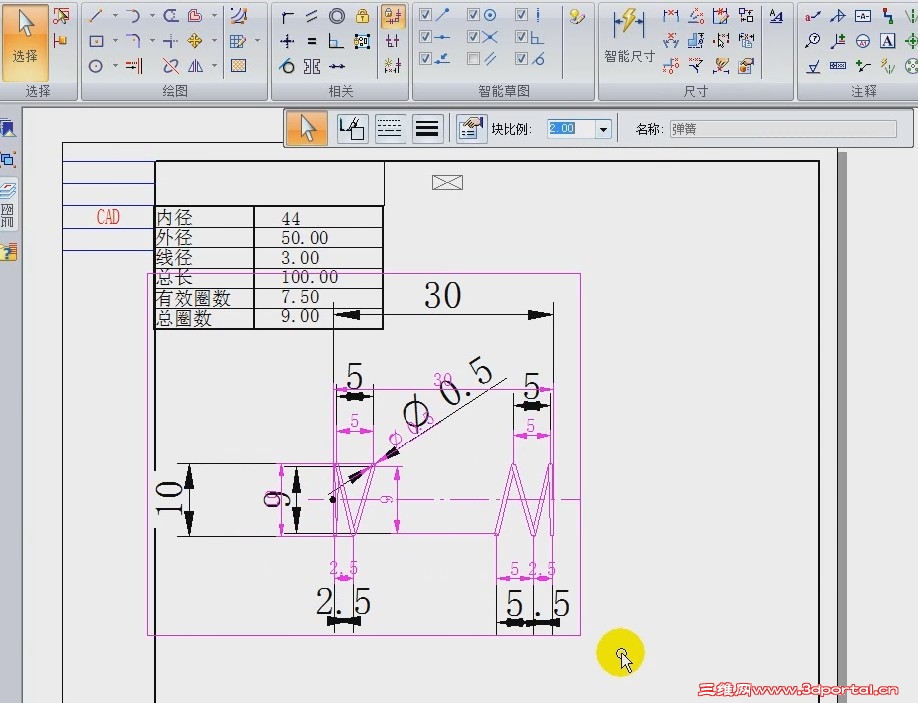
Task: Enable the unchecked Parallel IntelliSketch checkbox
Action: click(x=474, y=59)
